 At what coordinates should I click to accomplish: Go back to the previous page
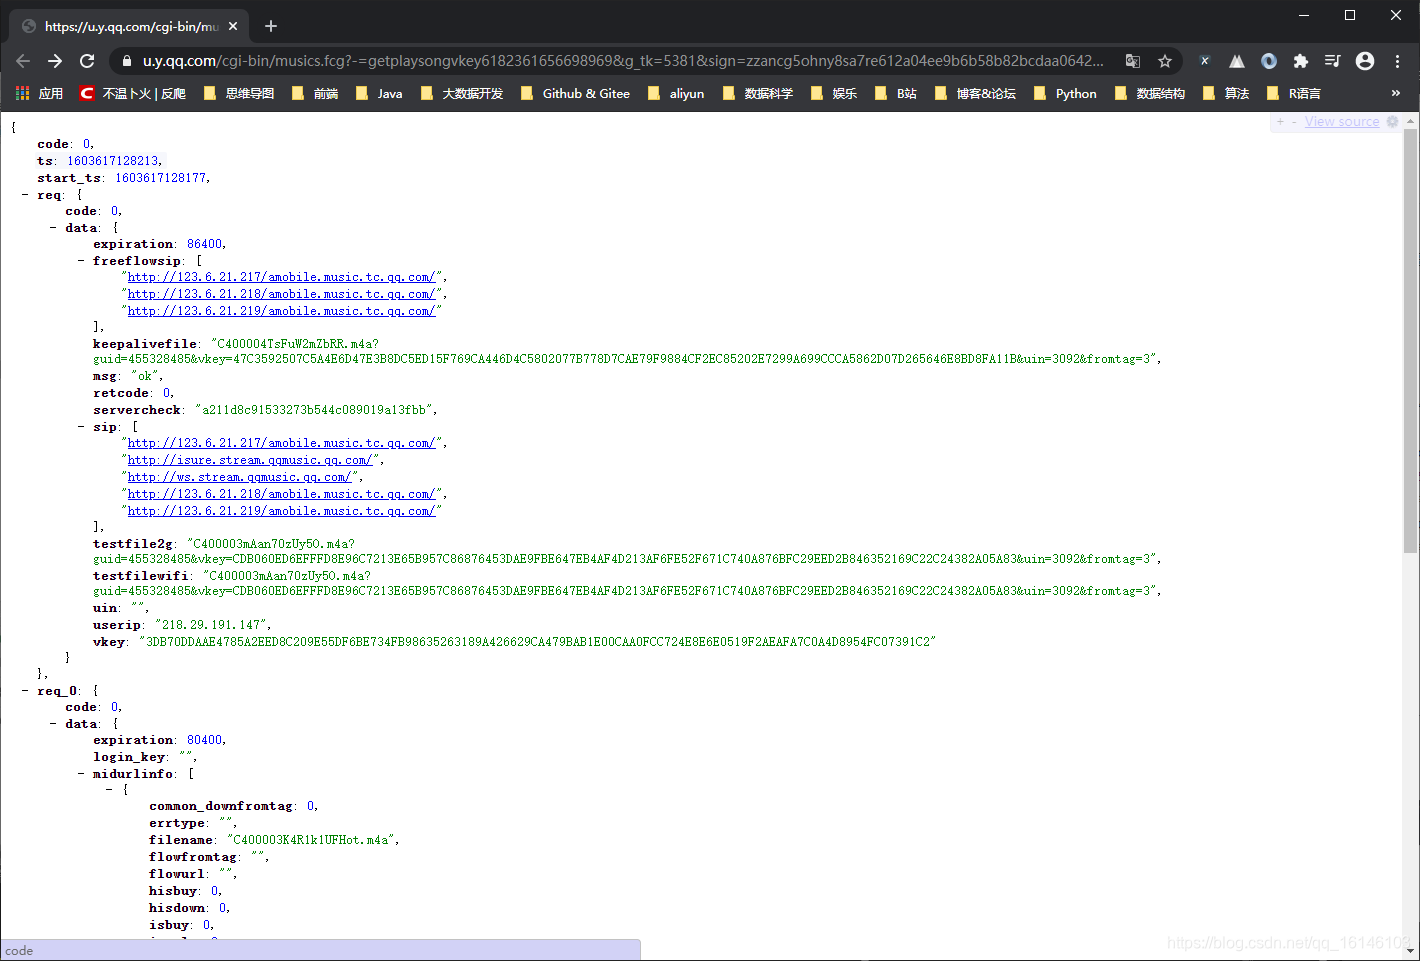coord(23,61)
